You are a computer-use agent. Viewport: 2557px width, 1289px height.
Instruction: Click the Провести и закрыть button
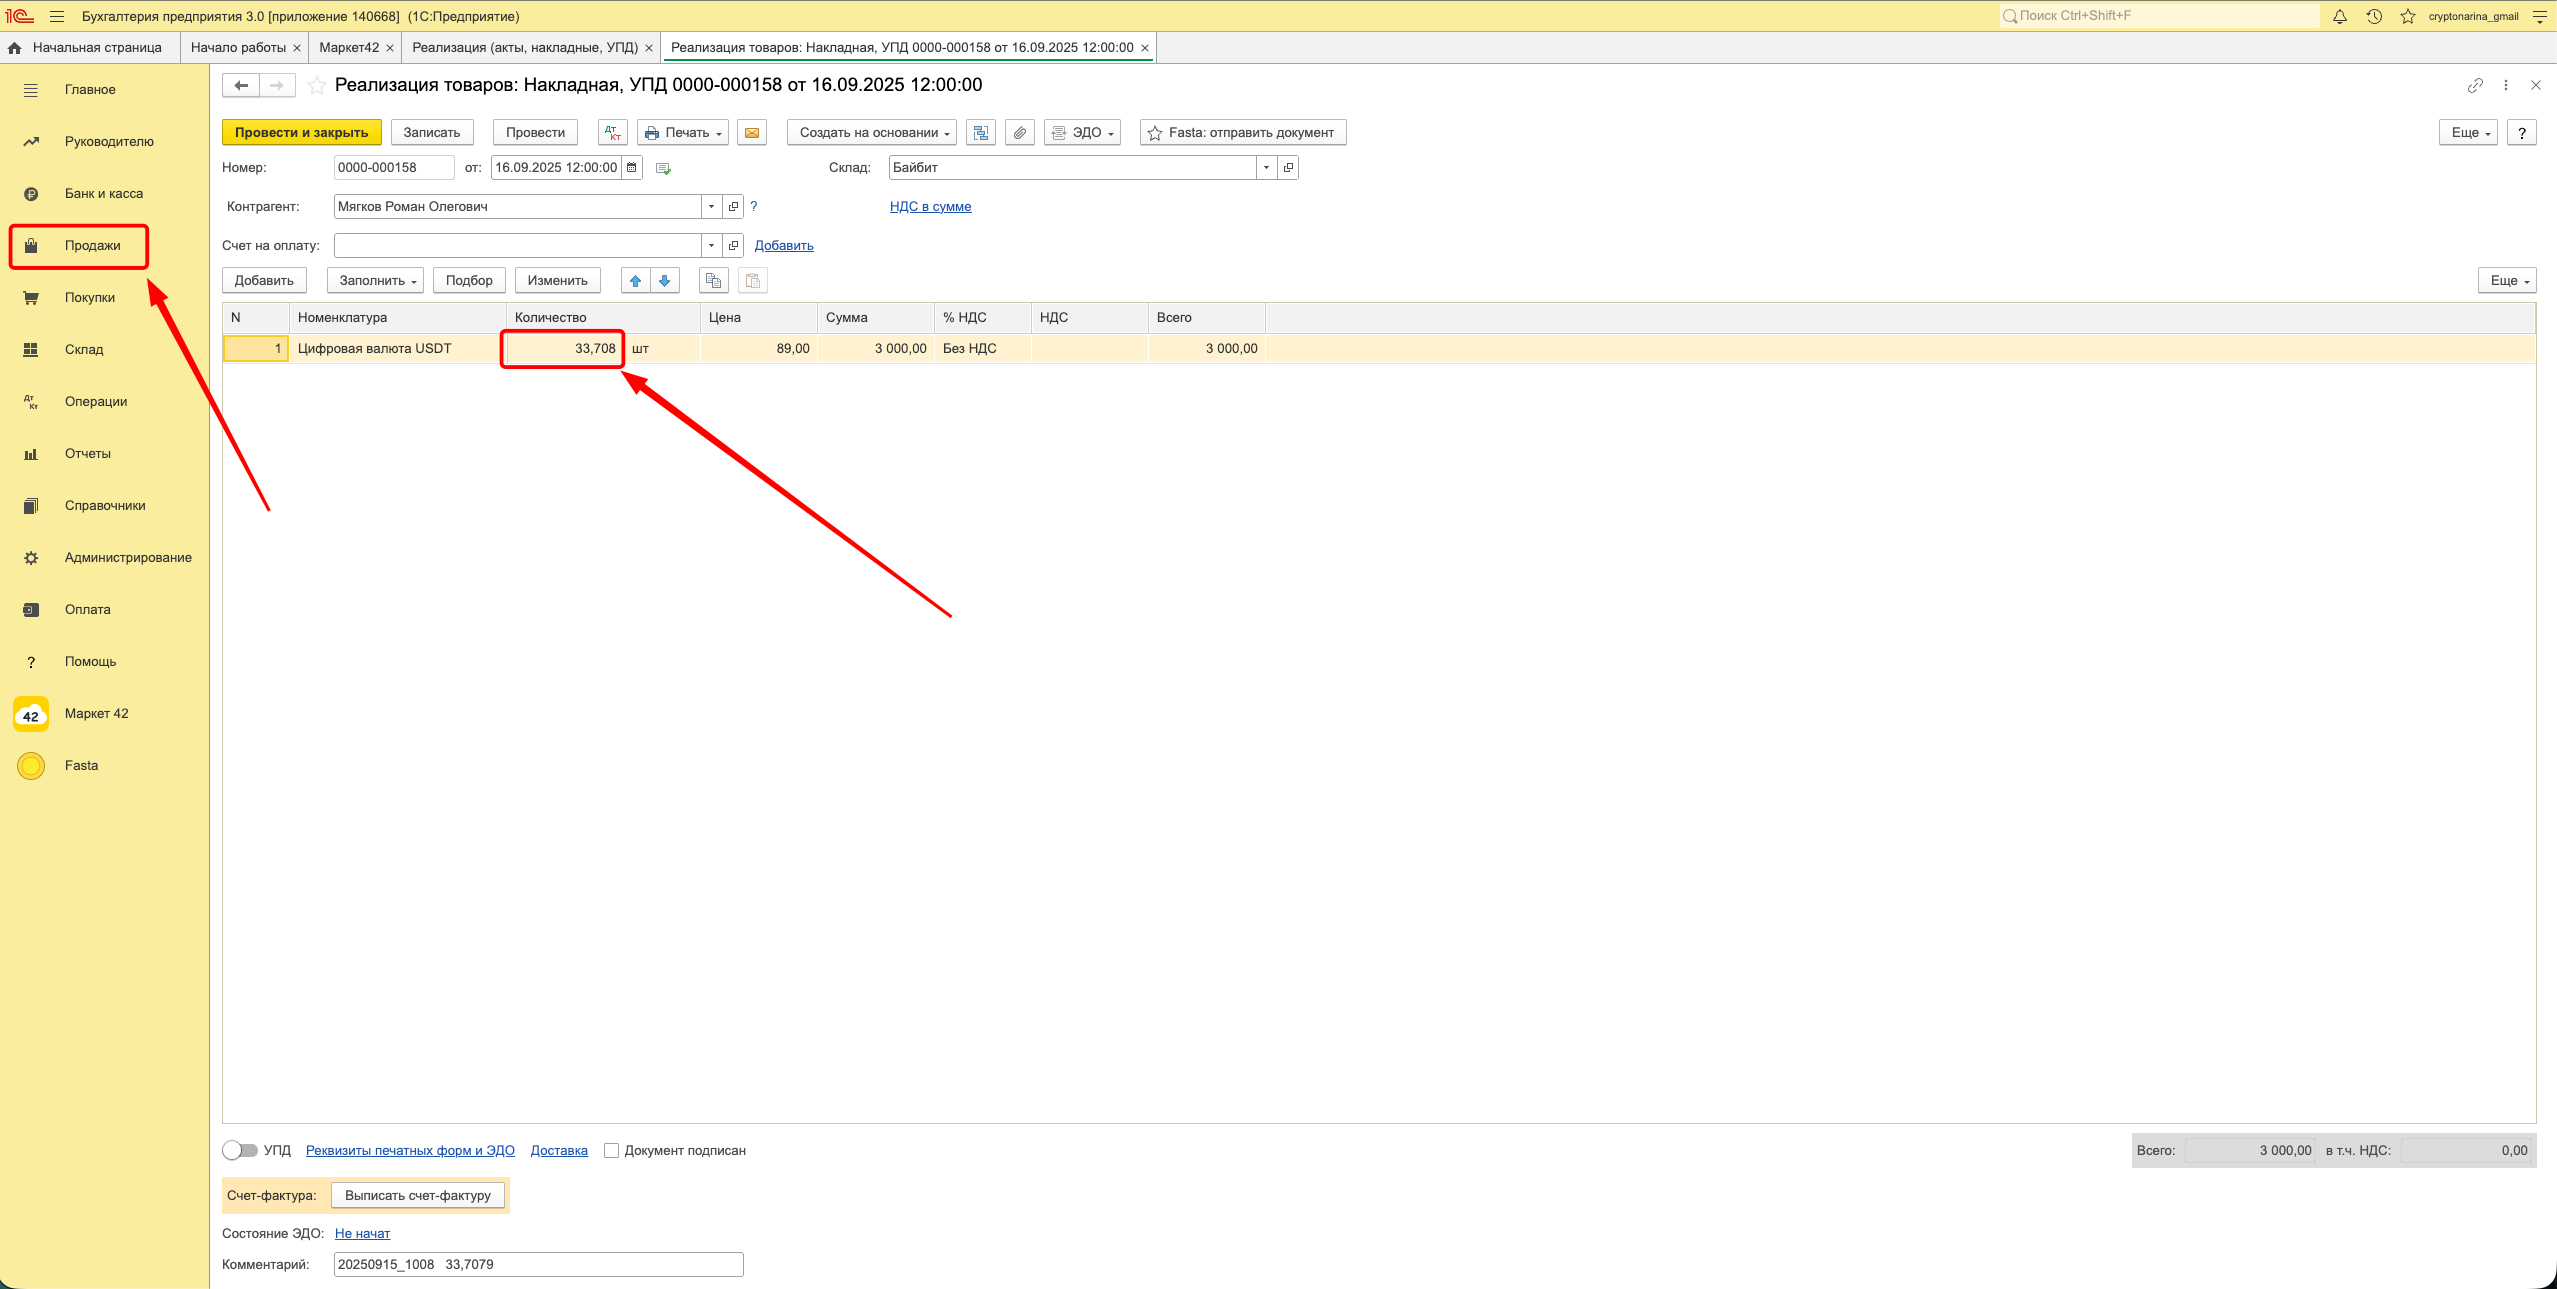[x=301, y=133]
